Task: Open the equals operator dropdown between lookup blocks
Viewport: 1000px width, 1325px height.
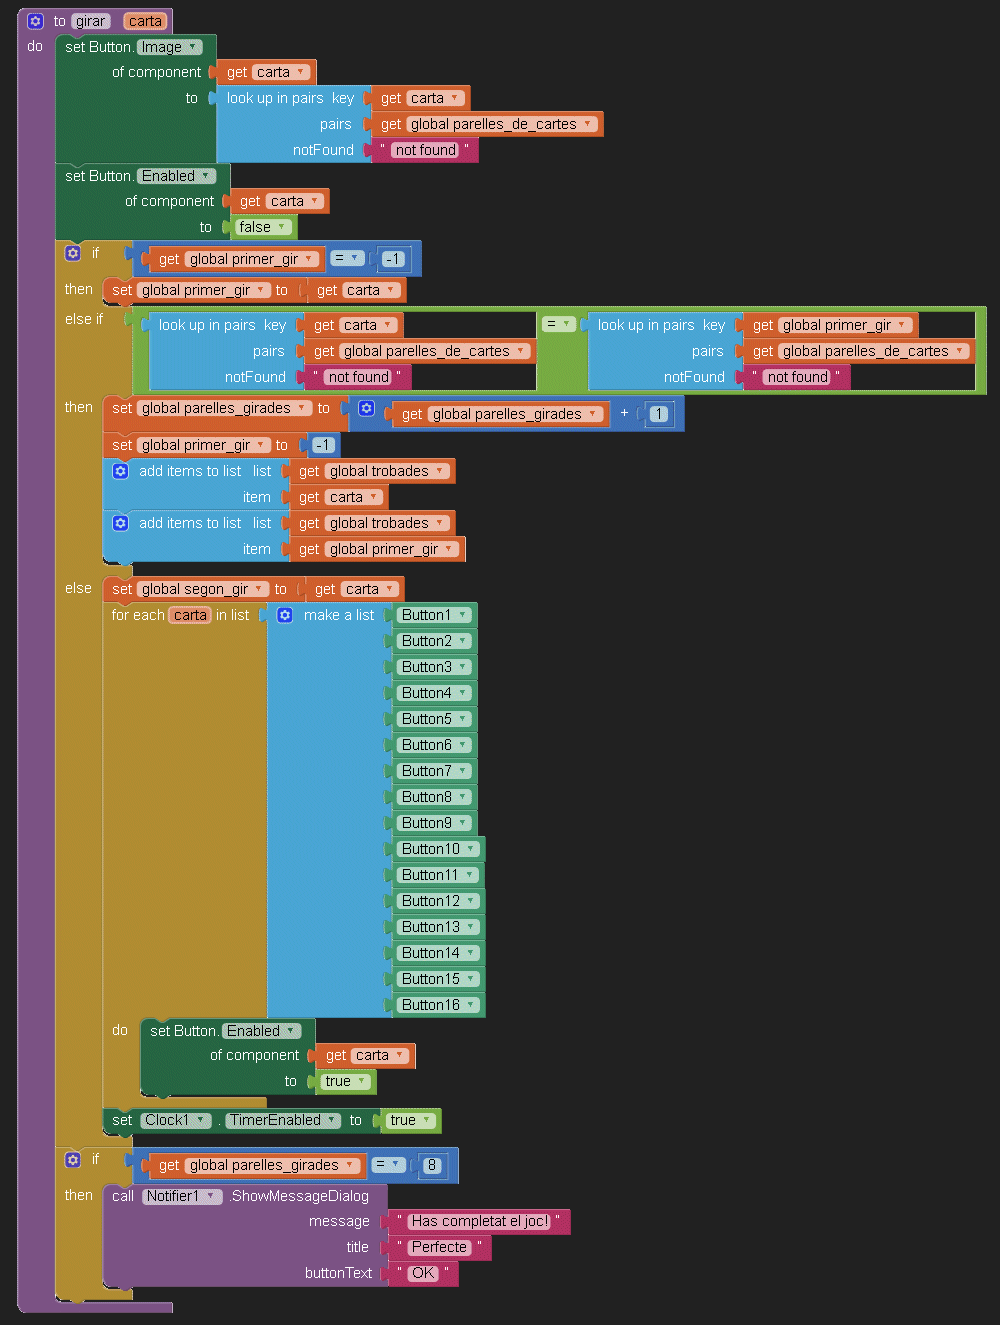Action: tap(566, 324)
